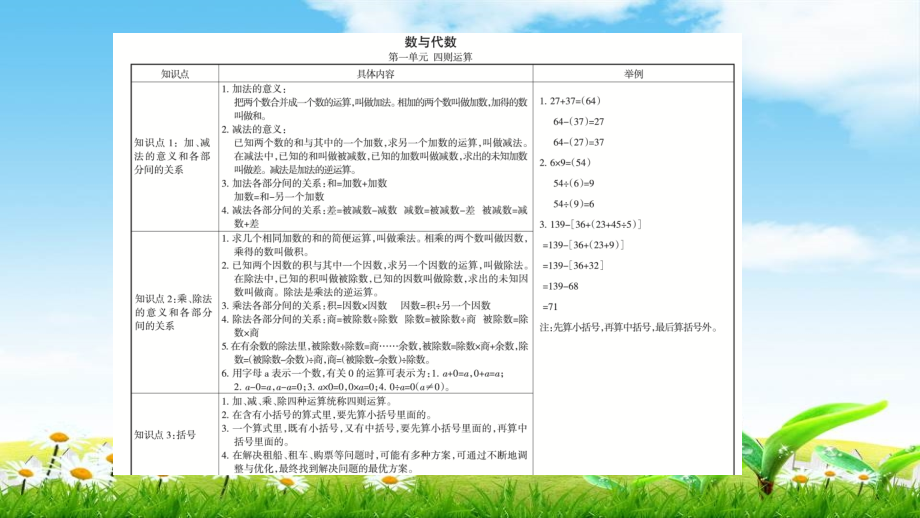Click the subtitle "第一单元 四则运算"

(430, 57)
